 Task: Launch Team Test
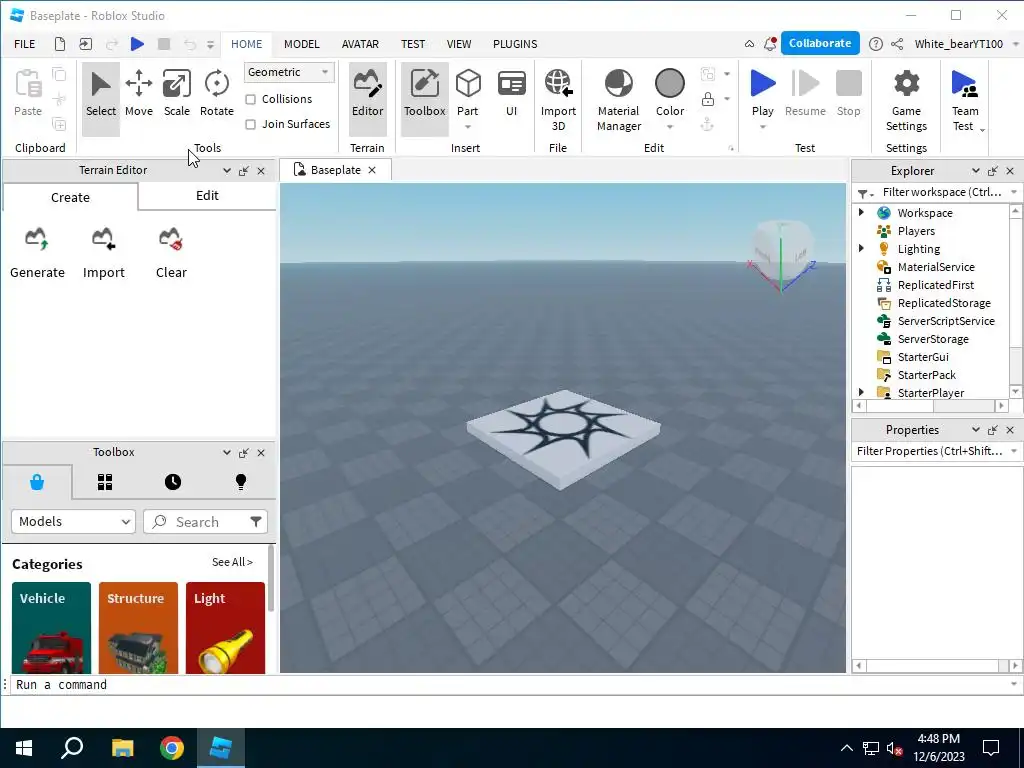(965, 101)
